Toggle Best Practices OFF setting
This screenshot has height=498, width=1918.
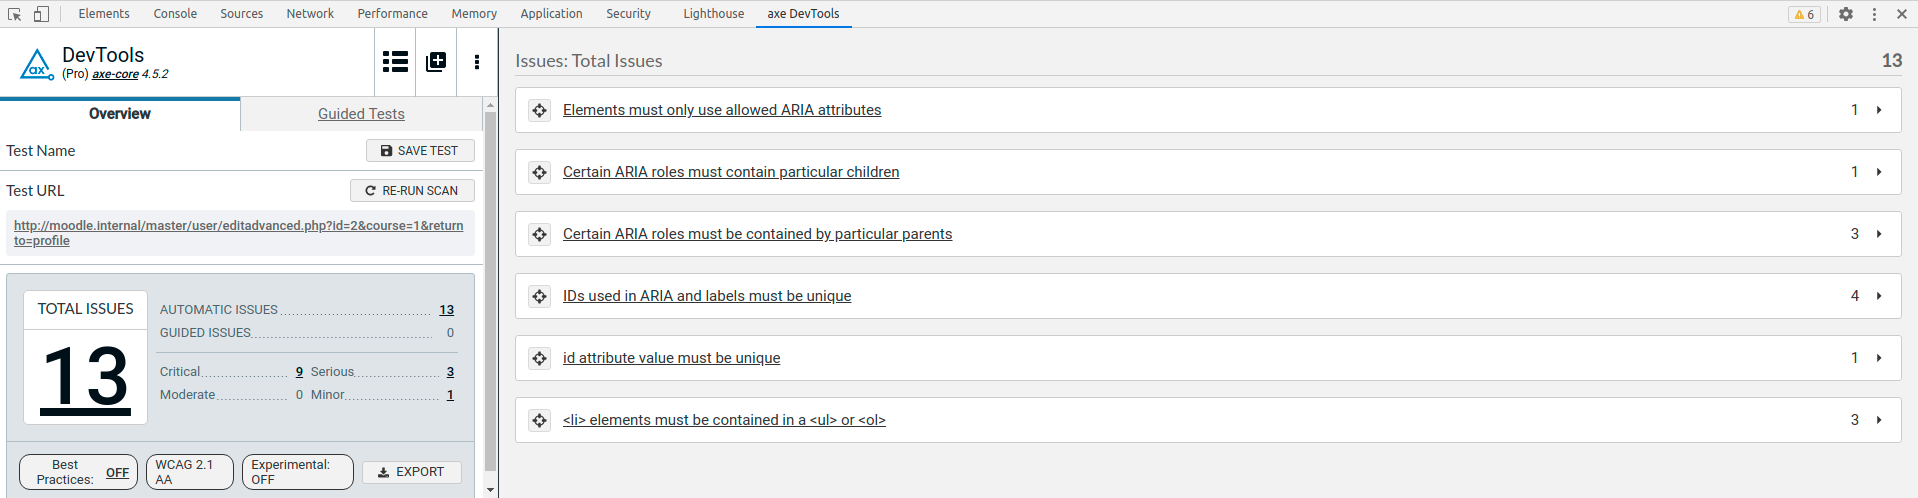click(79, 472)
